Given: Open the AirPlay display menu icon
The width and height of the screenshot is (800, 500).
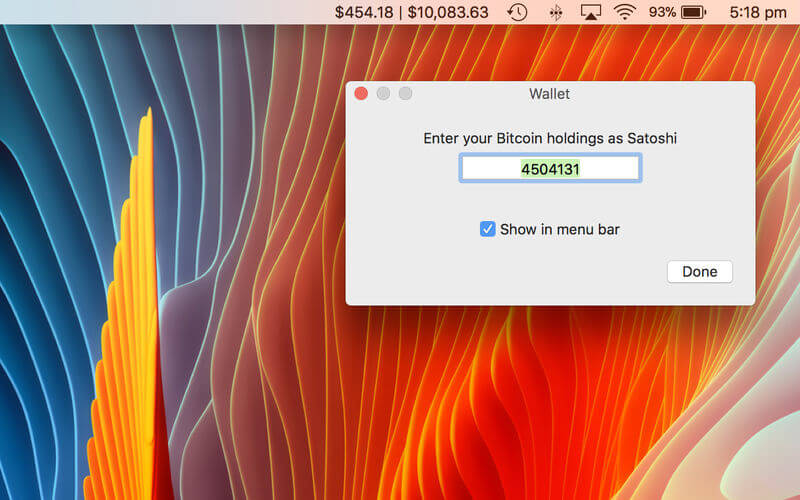Looking at the screenshot, I should 591,12.
